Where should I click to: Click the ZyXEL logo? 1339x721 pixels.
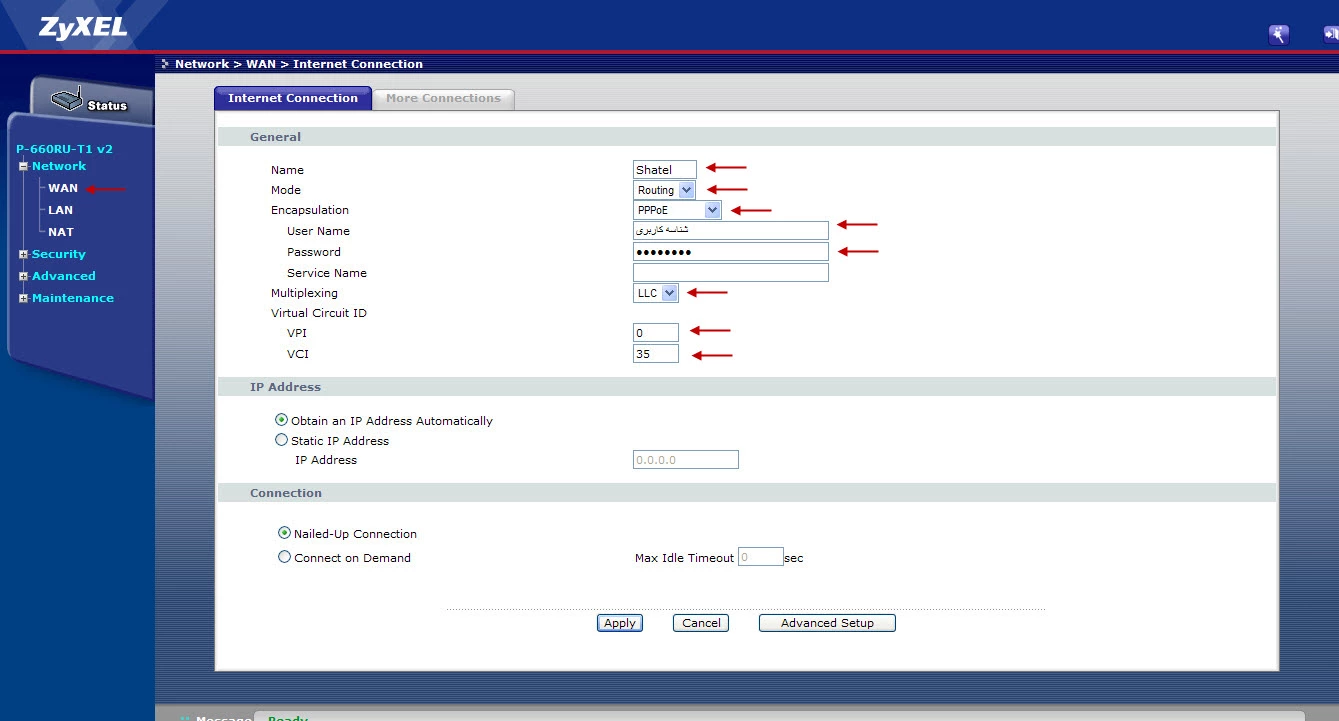coord(83,28)
